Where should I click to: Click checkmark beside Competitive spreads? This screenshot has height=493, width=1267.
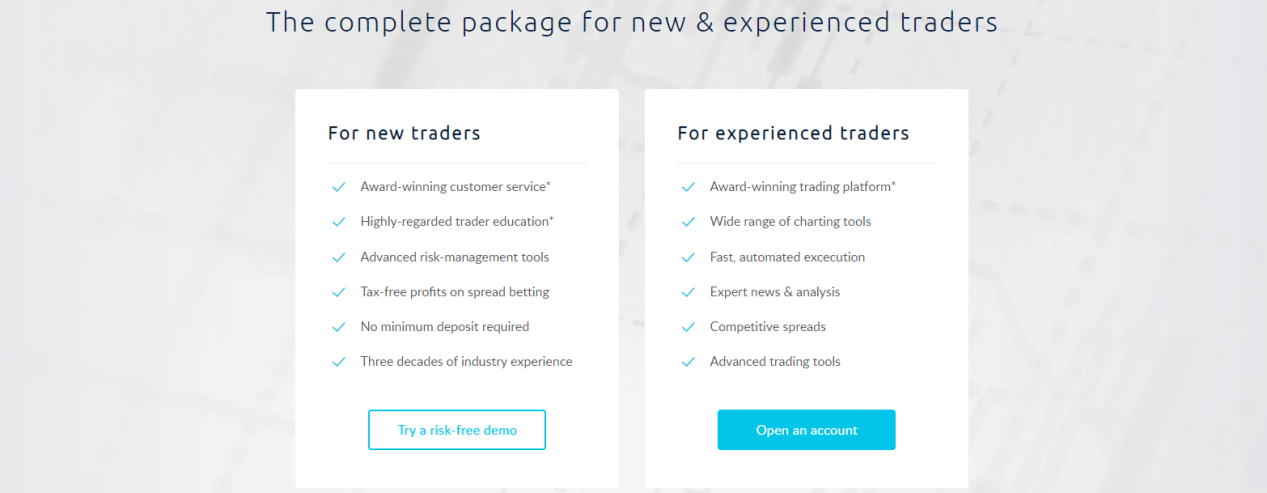click(688, 327)
